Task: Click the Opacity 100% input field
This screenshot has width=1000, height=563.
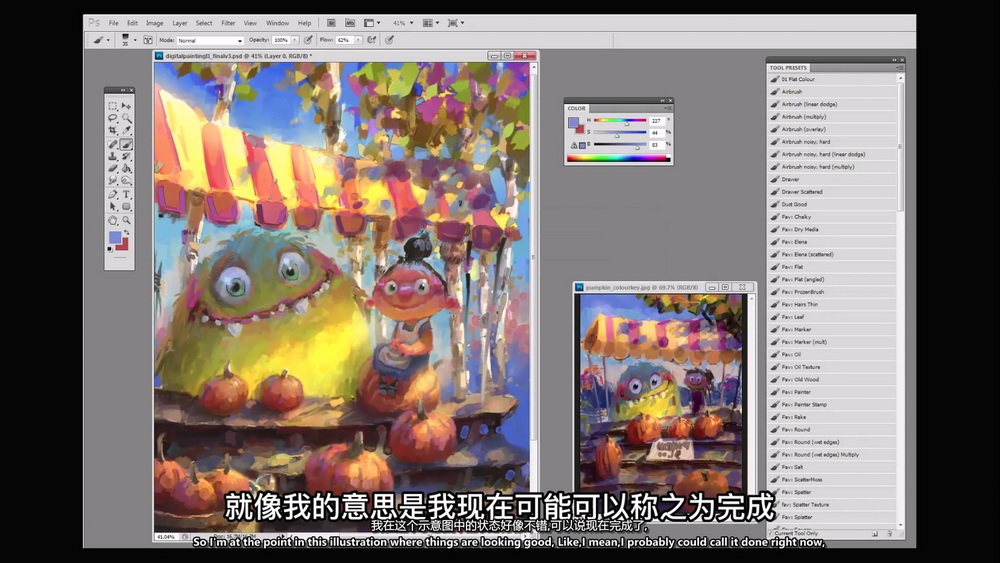Action: click(281, 40)
